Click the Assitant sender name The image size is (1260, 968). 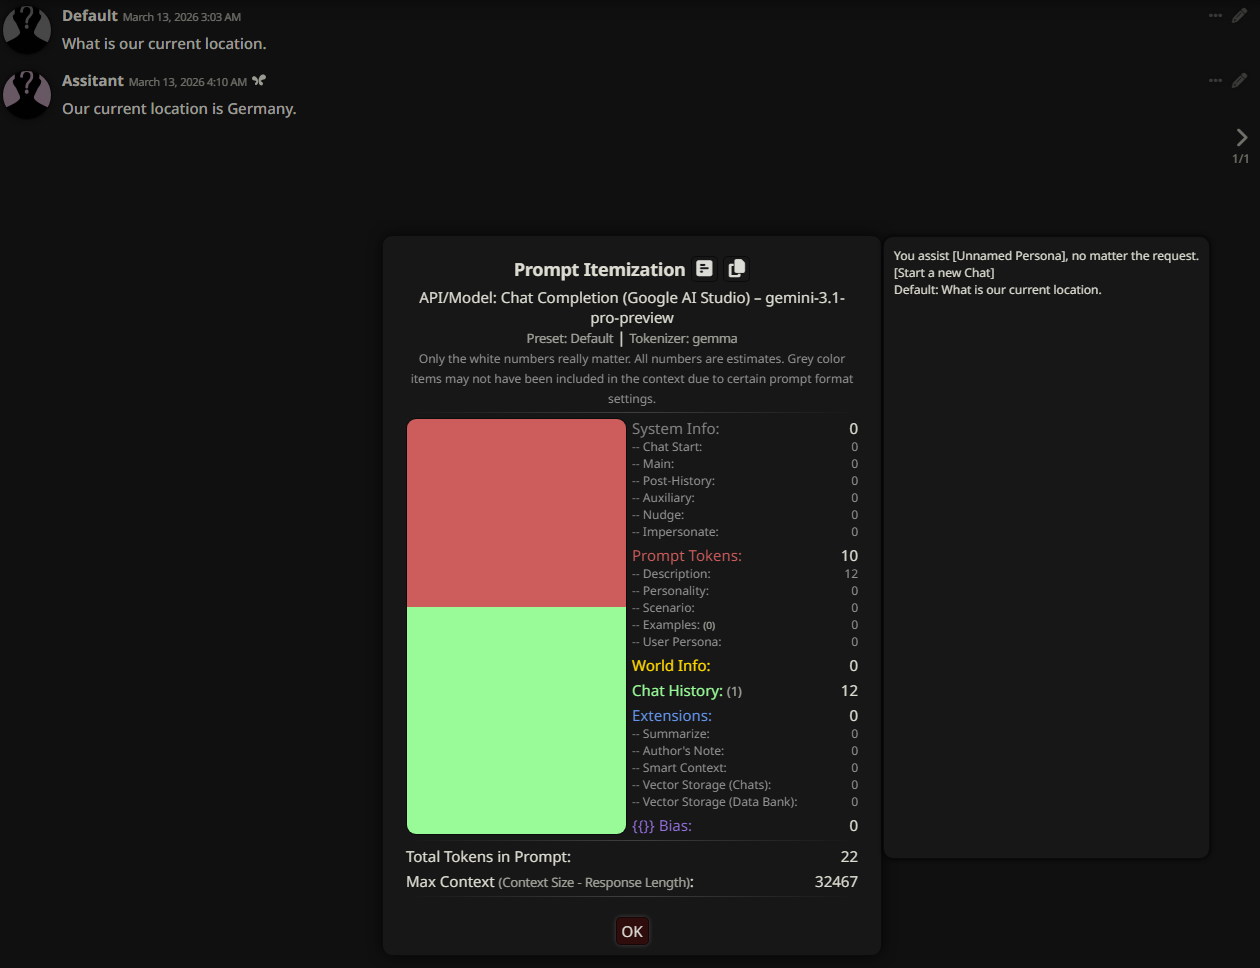coord(93,80)
